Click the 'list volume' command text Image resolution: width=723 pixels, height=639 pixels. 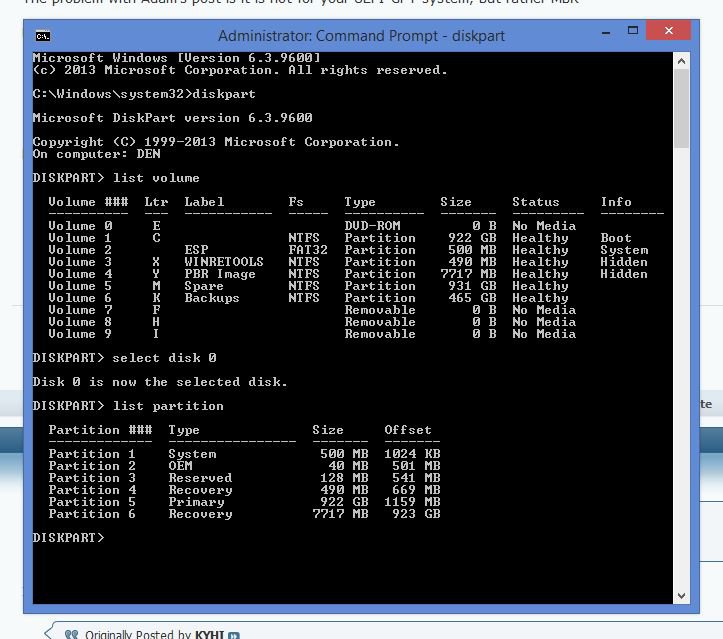[156, 178]
